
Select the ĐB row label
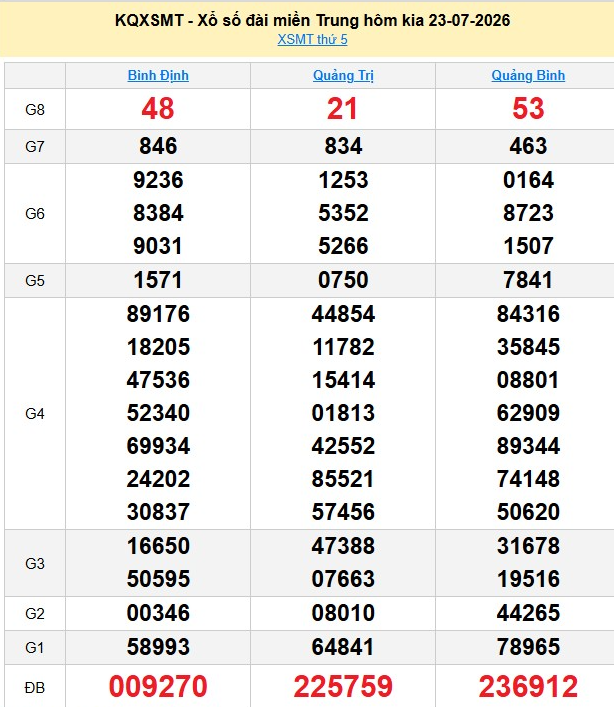click(35, 688)
